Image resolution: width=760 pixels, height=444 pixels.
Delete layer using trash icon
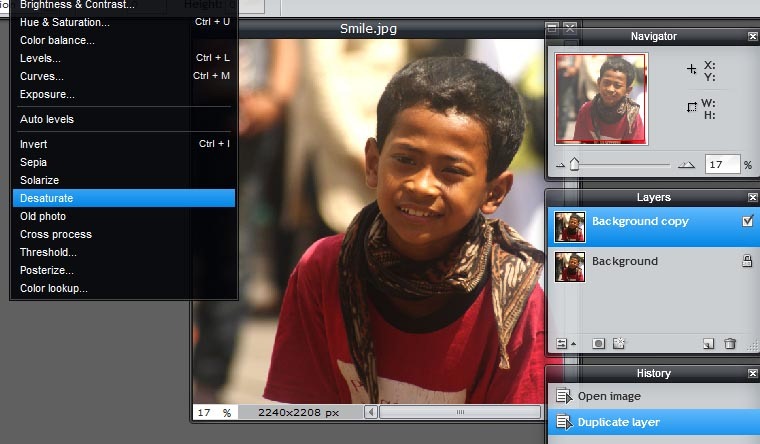(729, 344)
